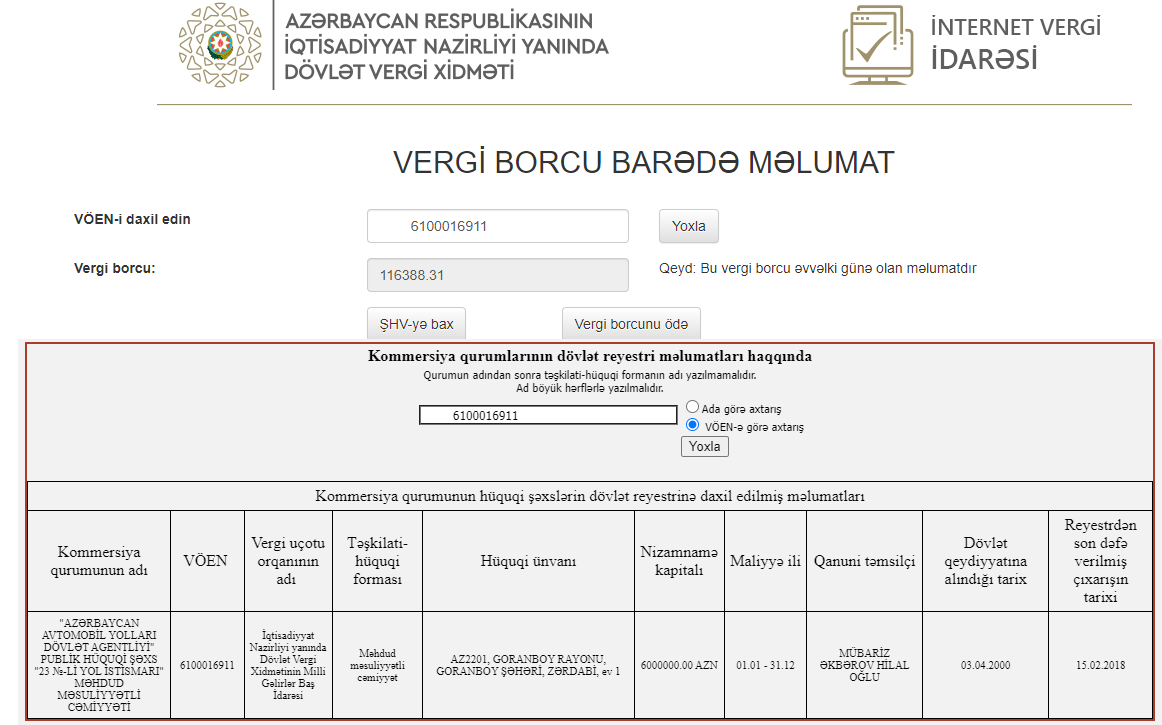Click the 'Kommersiya qurumunun adı' column header
This screenshot has width=1162, height=725.
coord(99,561)
